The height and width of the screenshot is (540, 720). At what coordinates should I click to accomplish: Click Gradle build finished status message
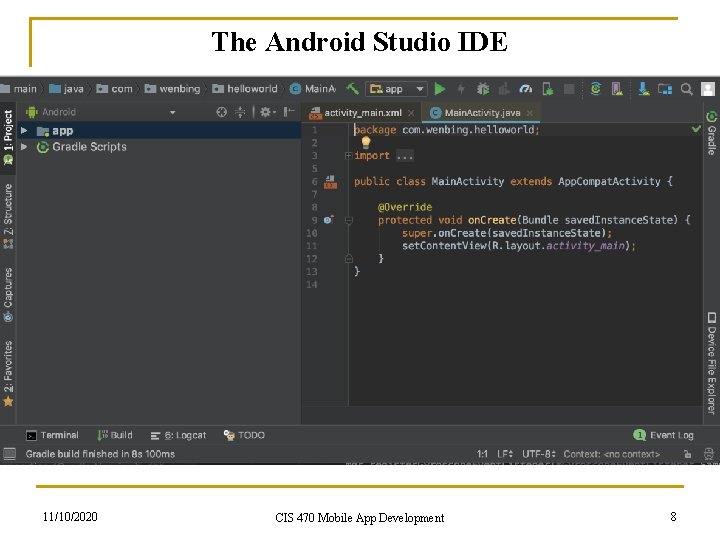tap(100, 454)
